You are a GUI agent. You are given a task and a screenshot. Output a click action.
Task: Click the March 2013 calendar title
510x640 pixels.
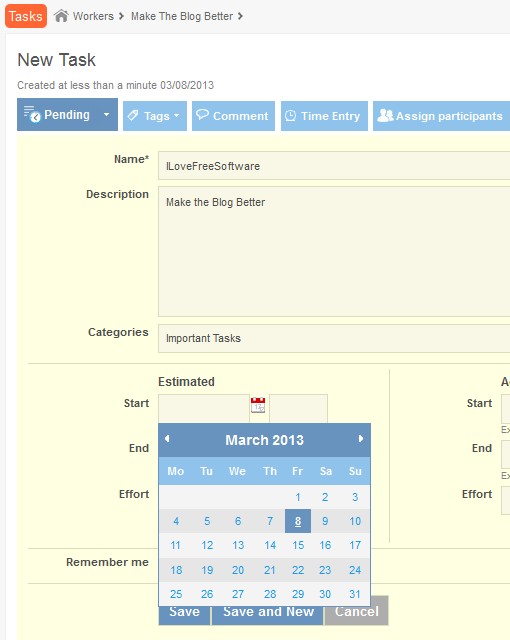click(264, 440)
